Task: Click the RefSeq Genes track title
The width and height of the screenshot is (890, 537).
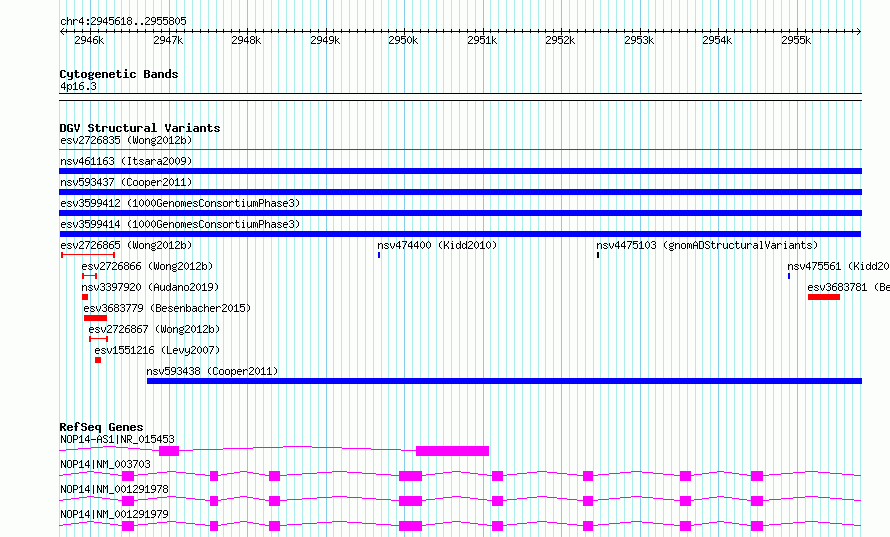Action: coord(101,427)
